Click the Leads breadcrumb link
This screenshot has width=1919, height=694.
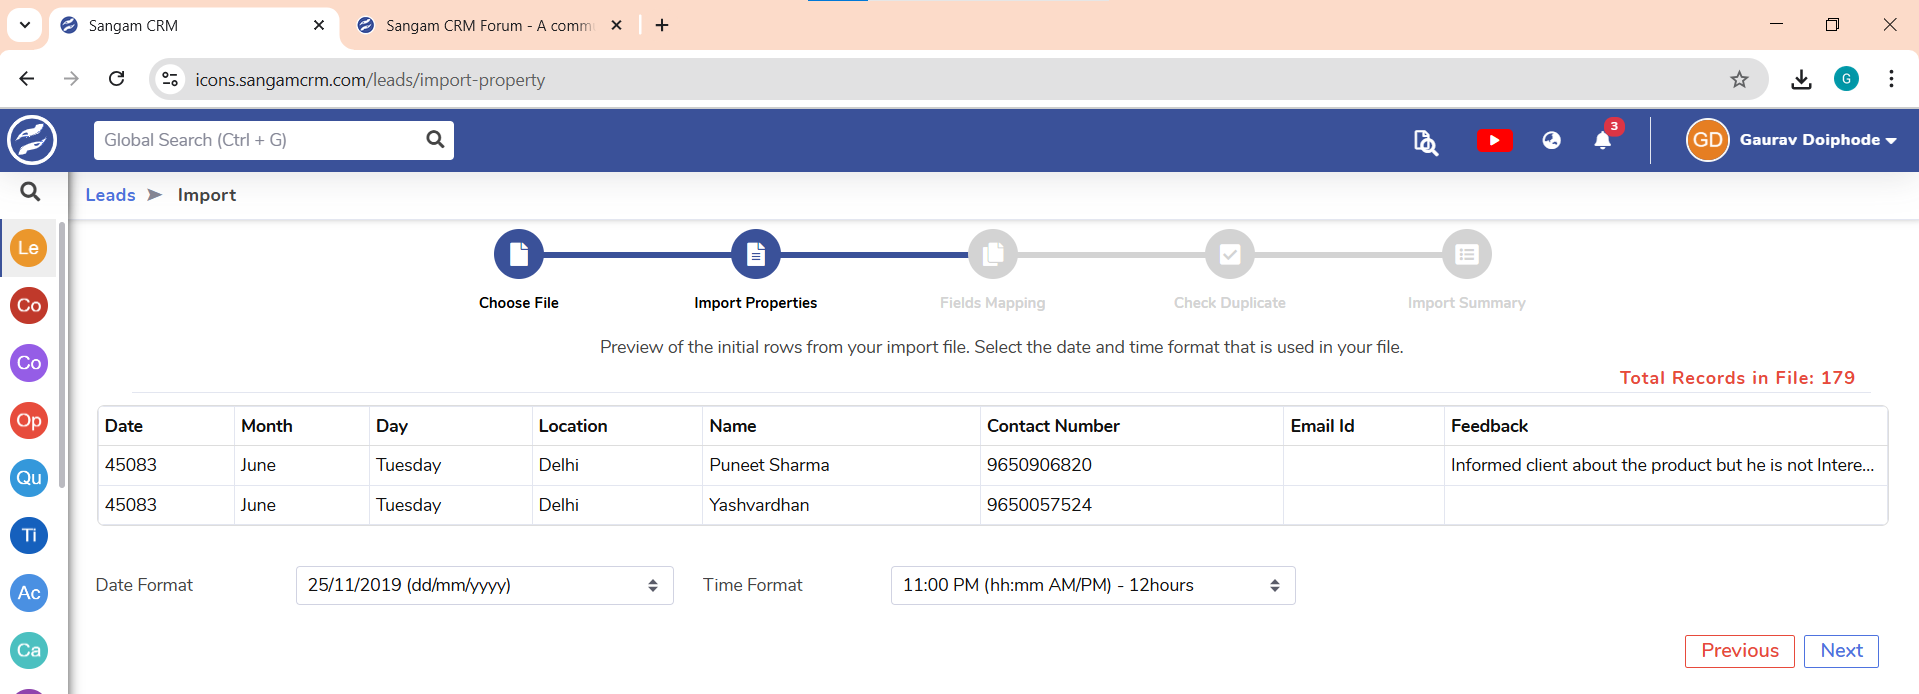coord(110,195)
